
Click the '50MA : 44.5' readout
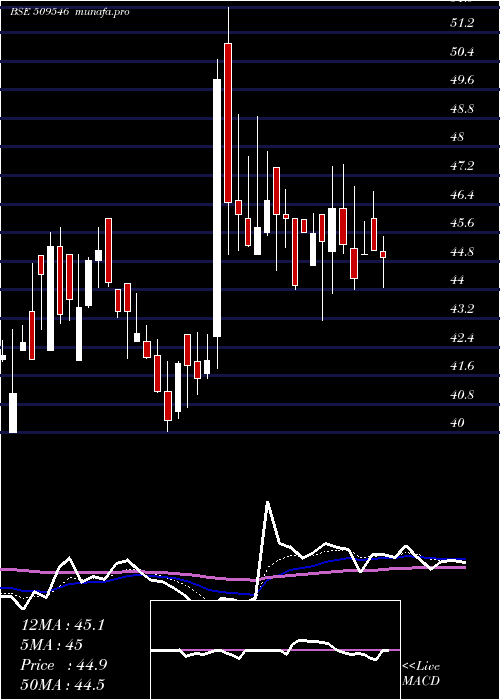point(62,685)
